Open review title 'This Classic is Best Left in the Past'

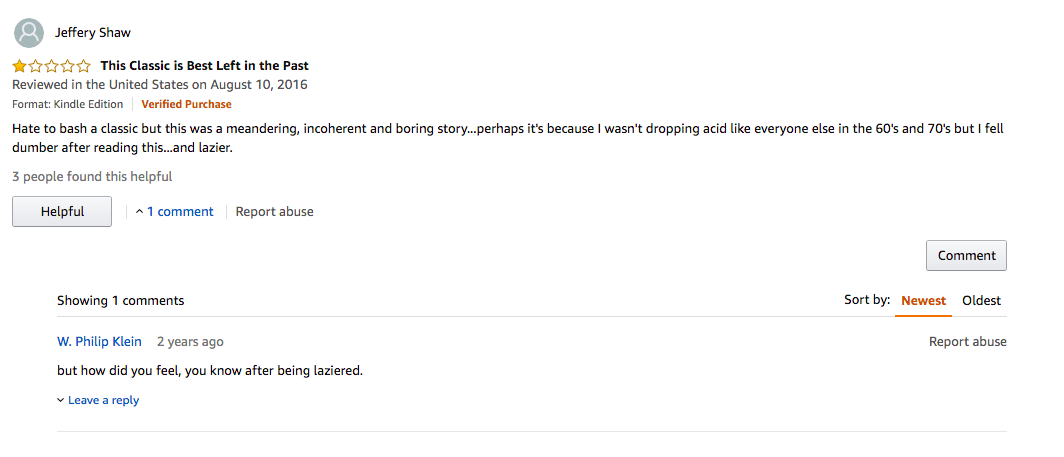[x=205, y=66]
